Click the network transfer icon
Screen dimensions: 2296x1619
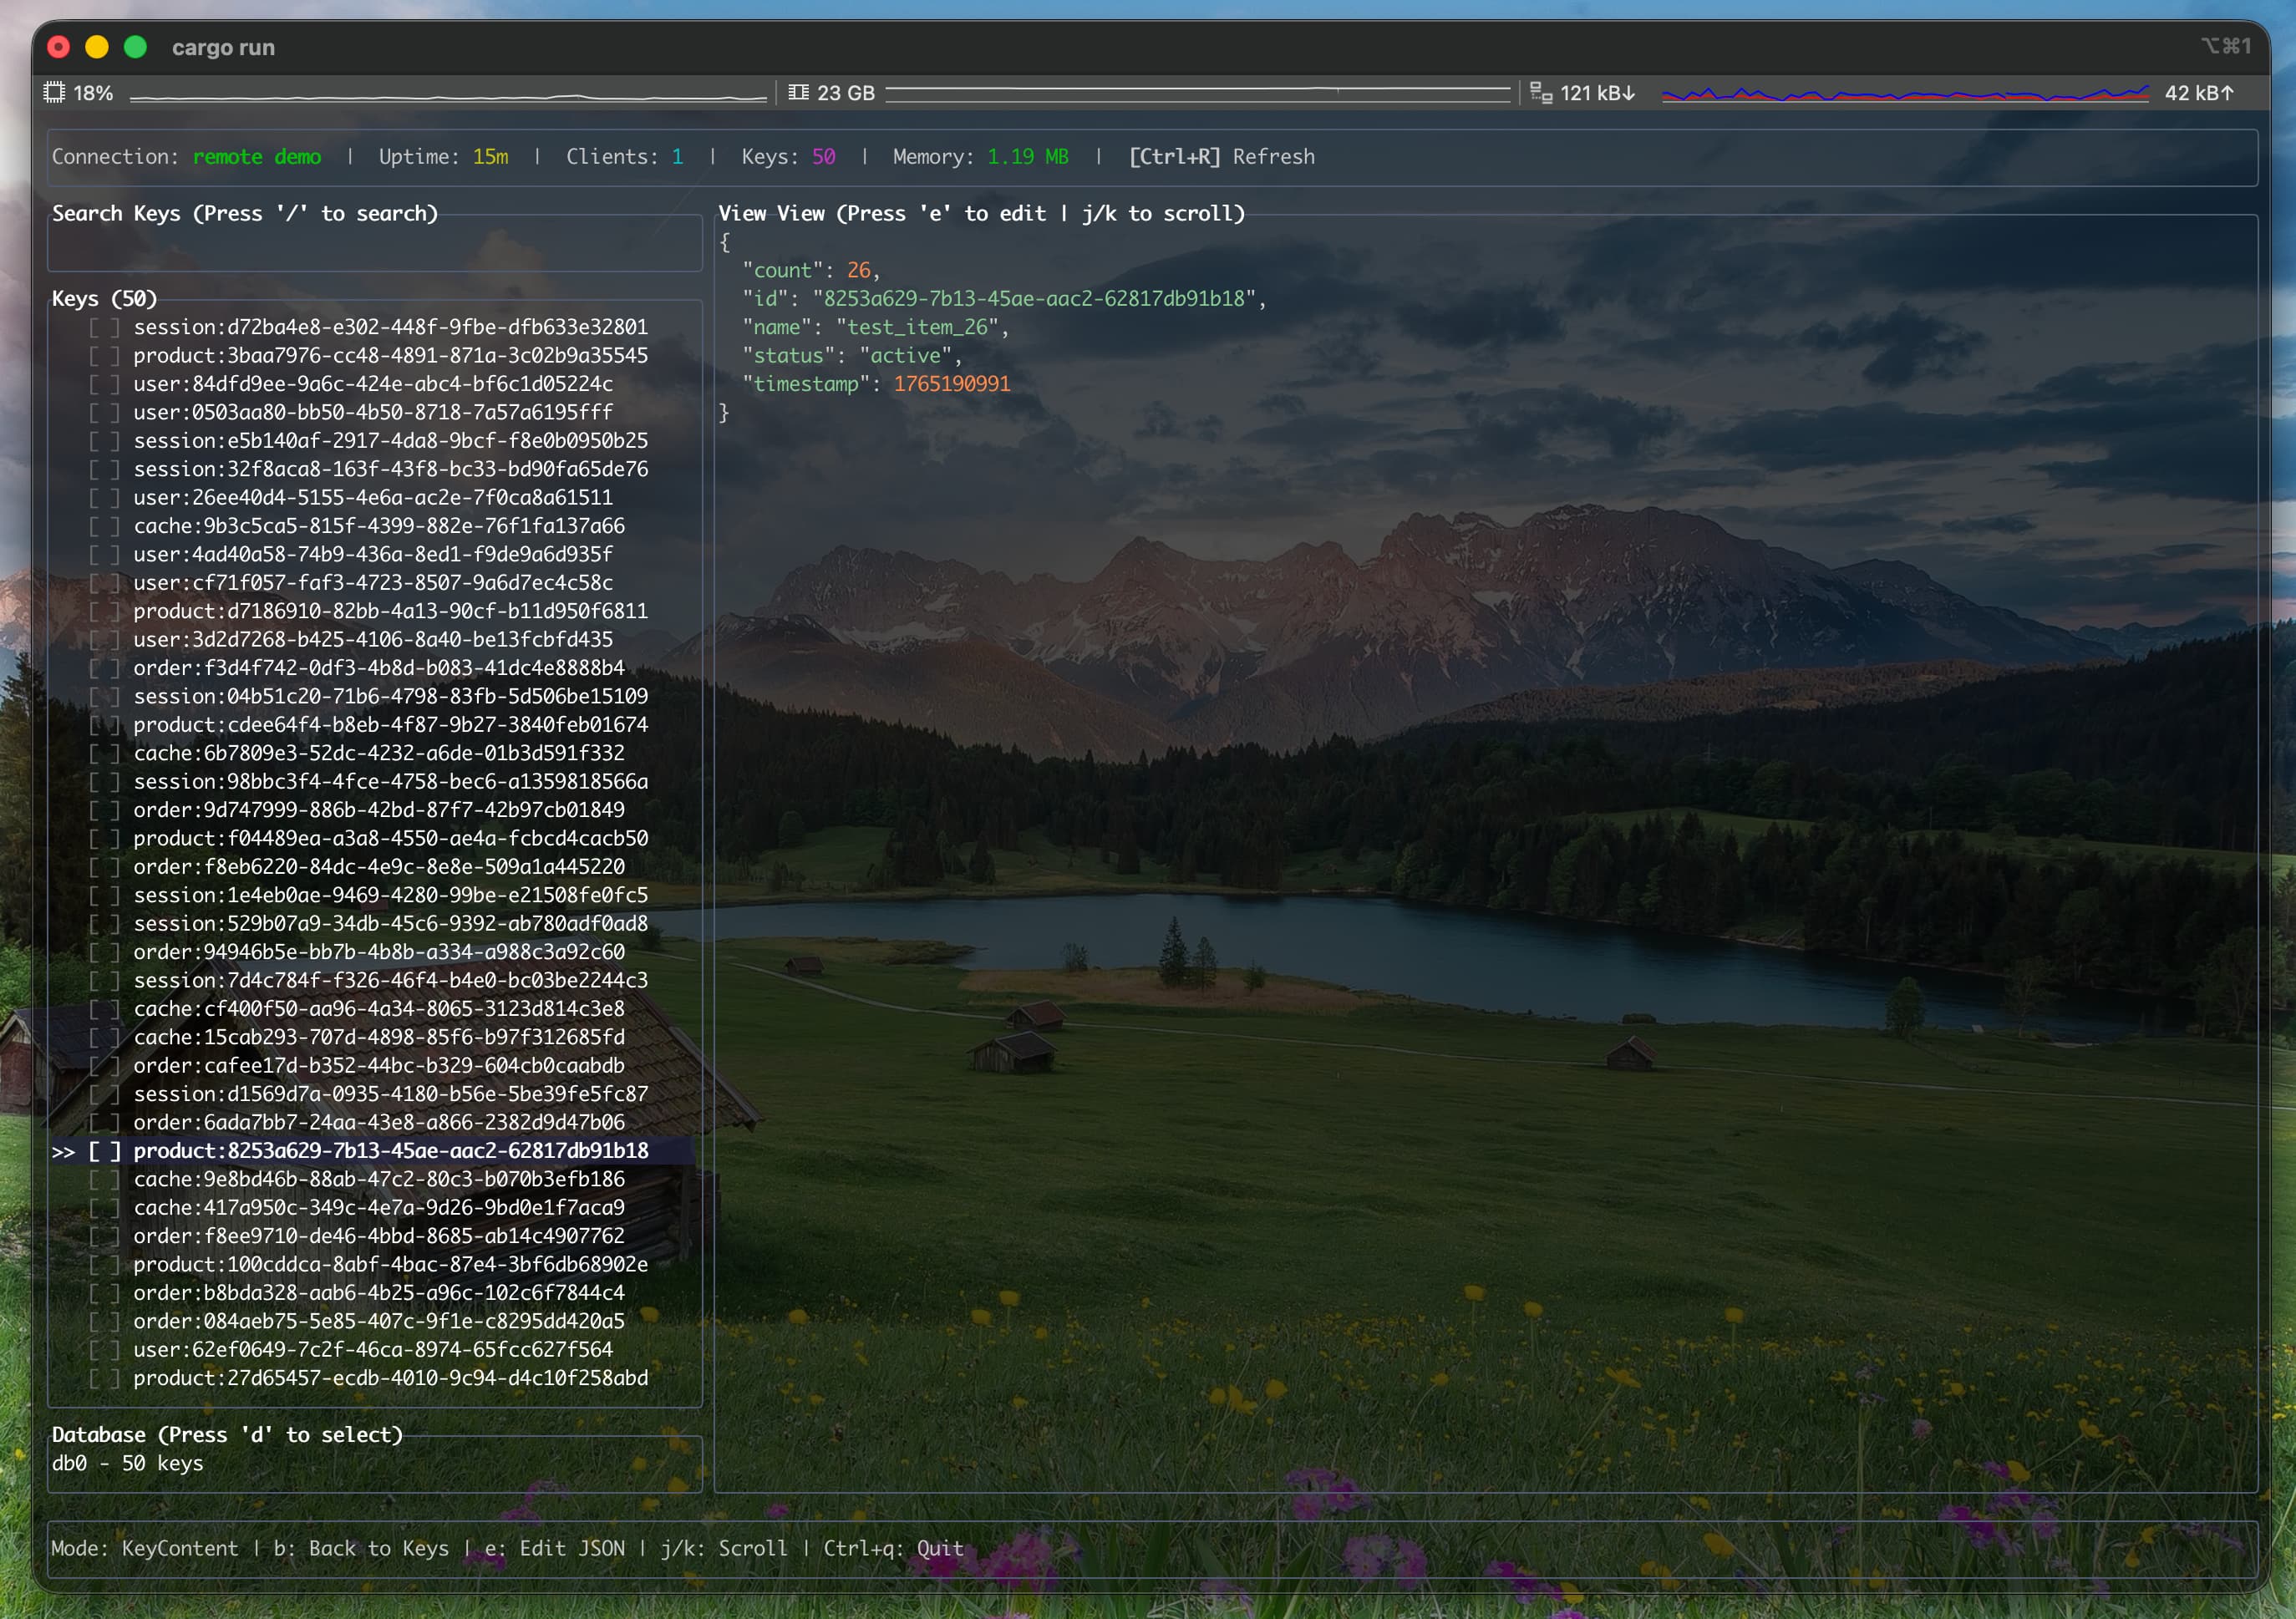click(x=1541, y=93)
